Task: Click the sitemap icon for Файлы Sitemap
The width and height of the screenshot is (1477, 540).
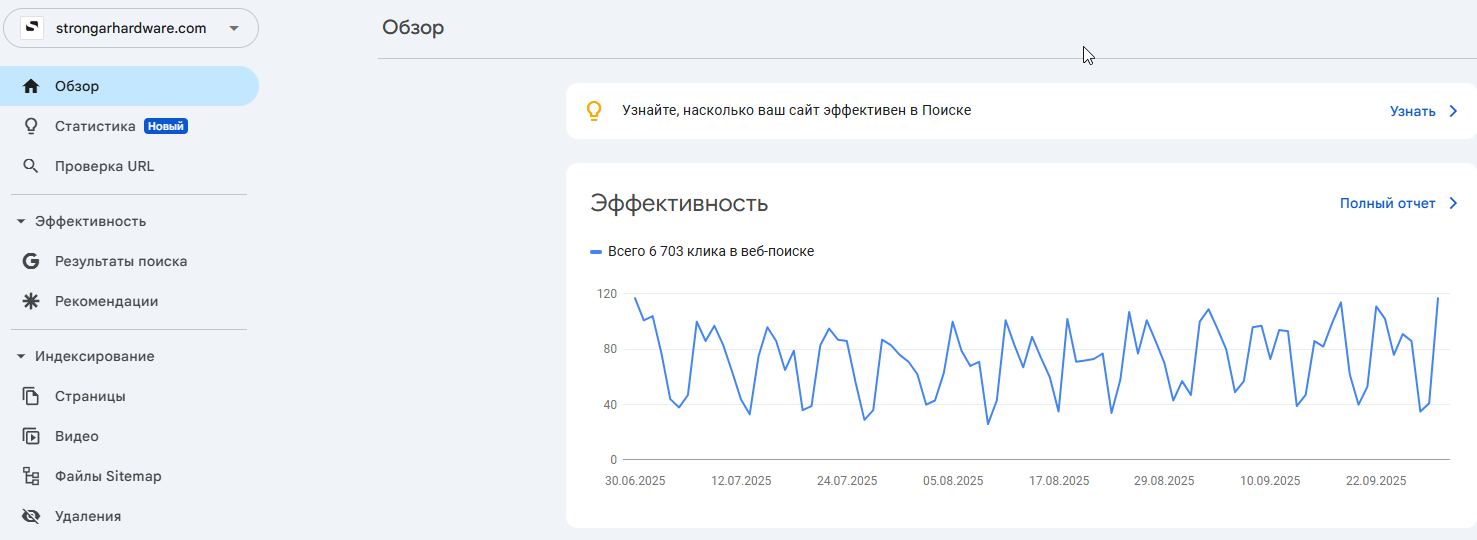Action: point(31,476)
